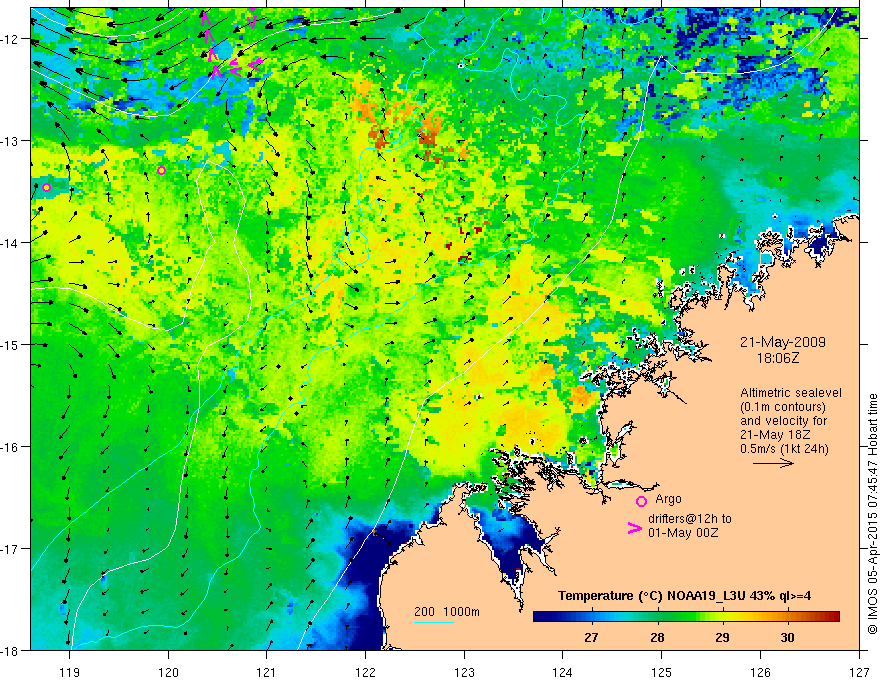Click the 'Altimetric sealevel' legend text
The image size is (880, 680).
791,393
